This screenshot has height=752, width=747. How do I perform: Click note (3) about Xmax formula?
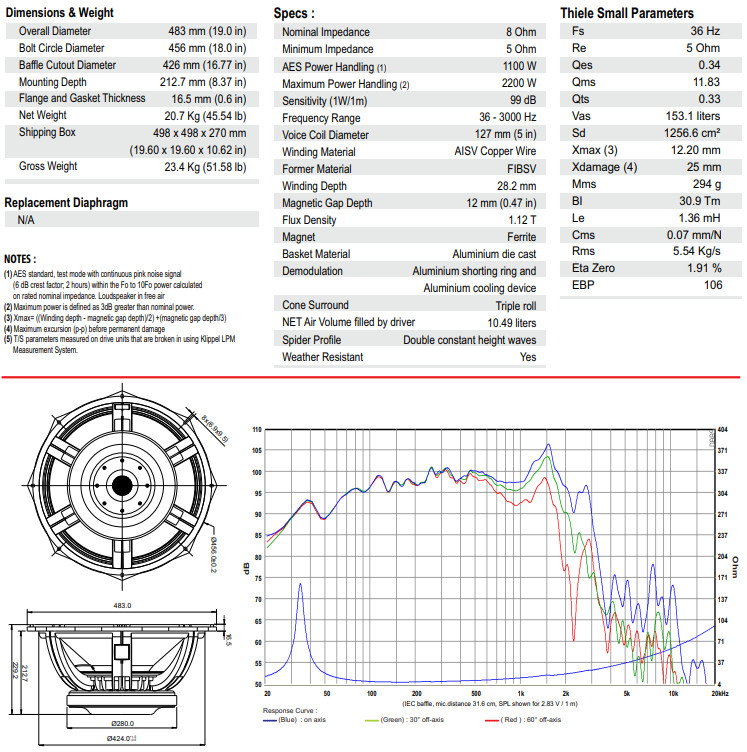click(115, 318)
